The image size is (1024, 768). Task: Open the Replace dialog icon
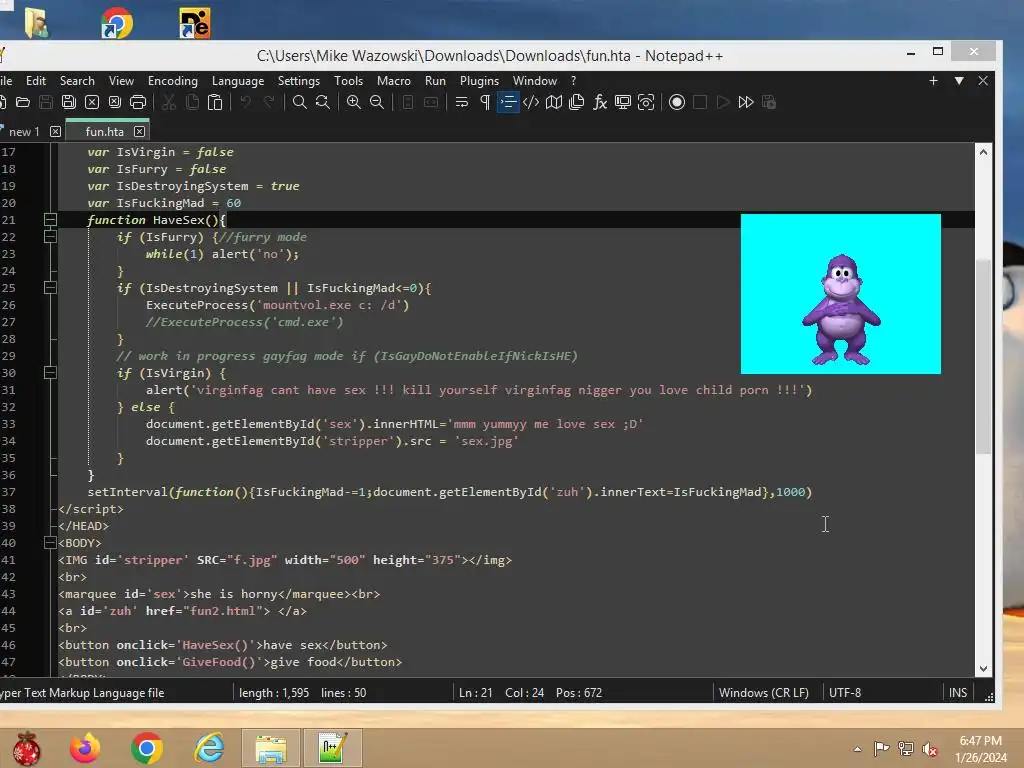323,102
